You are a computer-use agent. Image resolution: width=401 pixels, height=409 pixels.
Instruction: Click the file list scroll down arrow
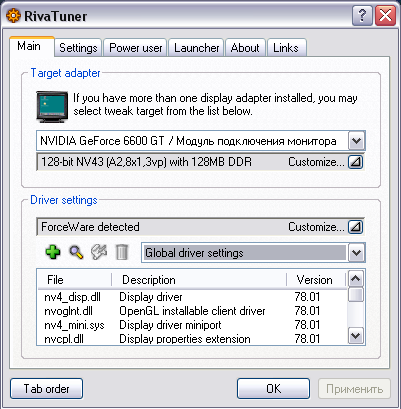(x=355, y=335)
